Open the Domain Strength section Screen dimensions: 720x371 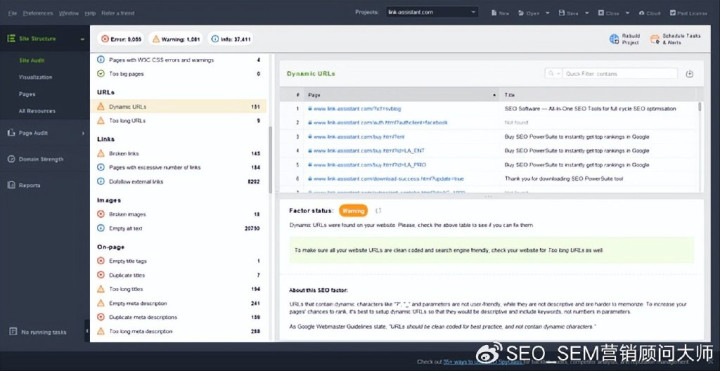pos(40,159)
